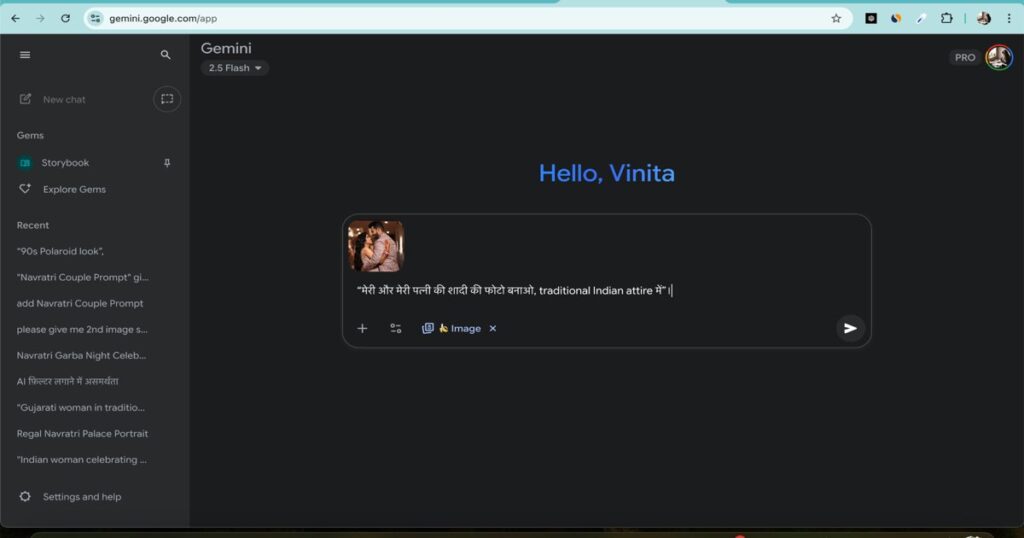Open Explore Gems
The image size is (1024, 538).
(74, 189)
